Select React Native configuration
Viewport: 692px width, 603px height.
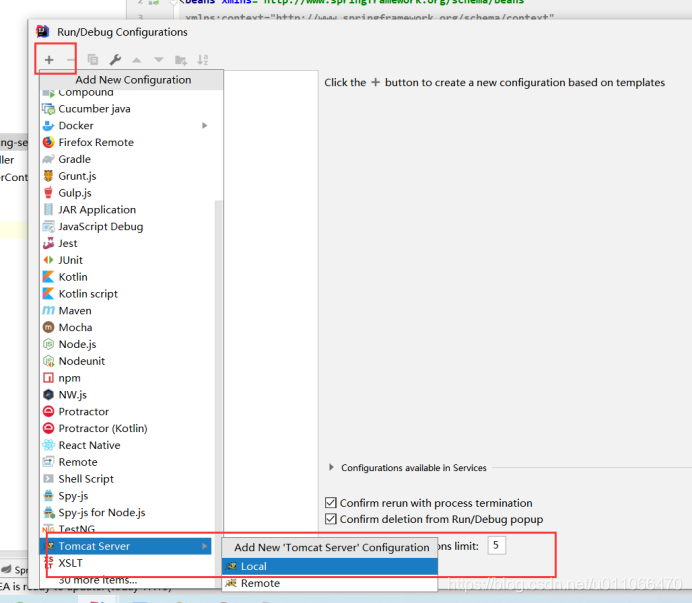click(127, 445)
